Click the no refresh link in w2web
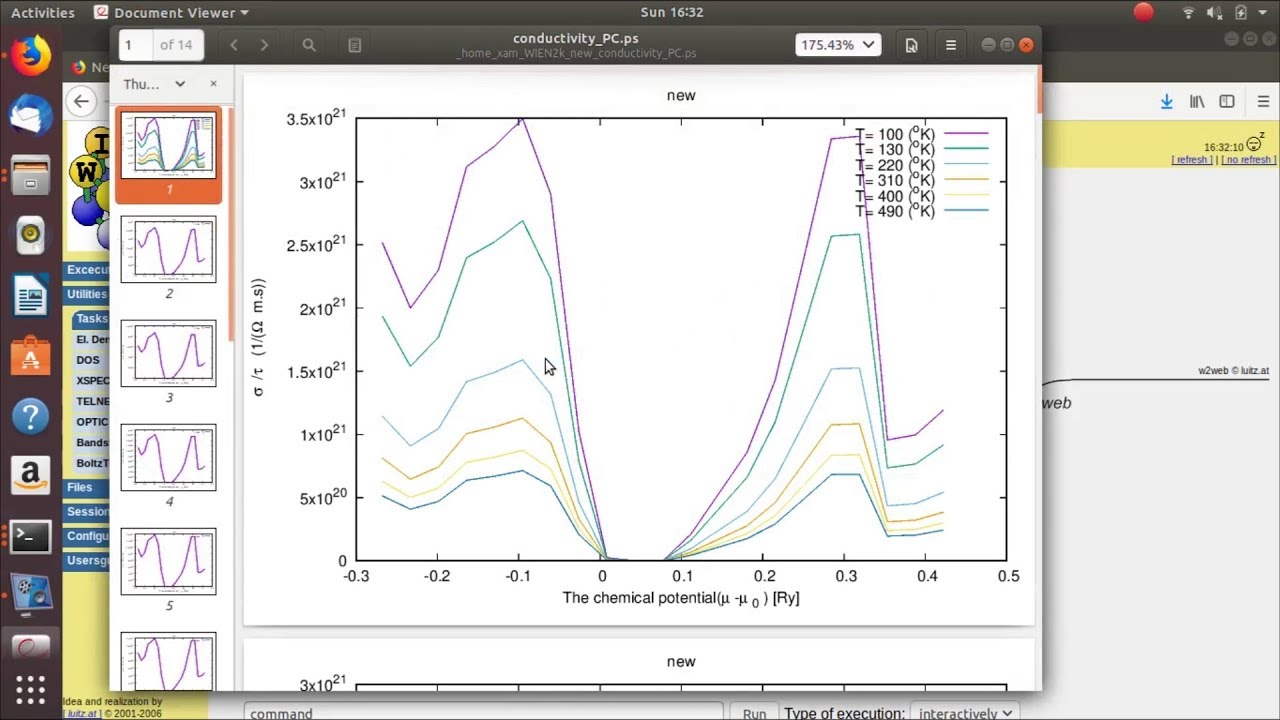The image size is (1280, 720). click(x=1248, y=160)
